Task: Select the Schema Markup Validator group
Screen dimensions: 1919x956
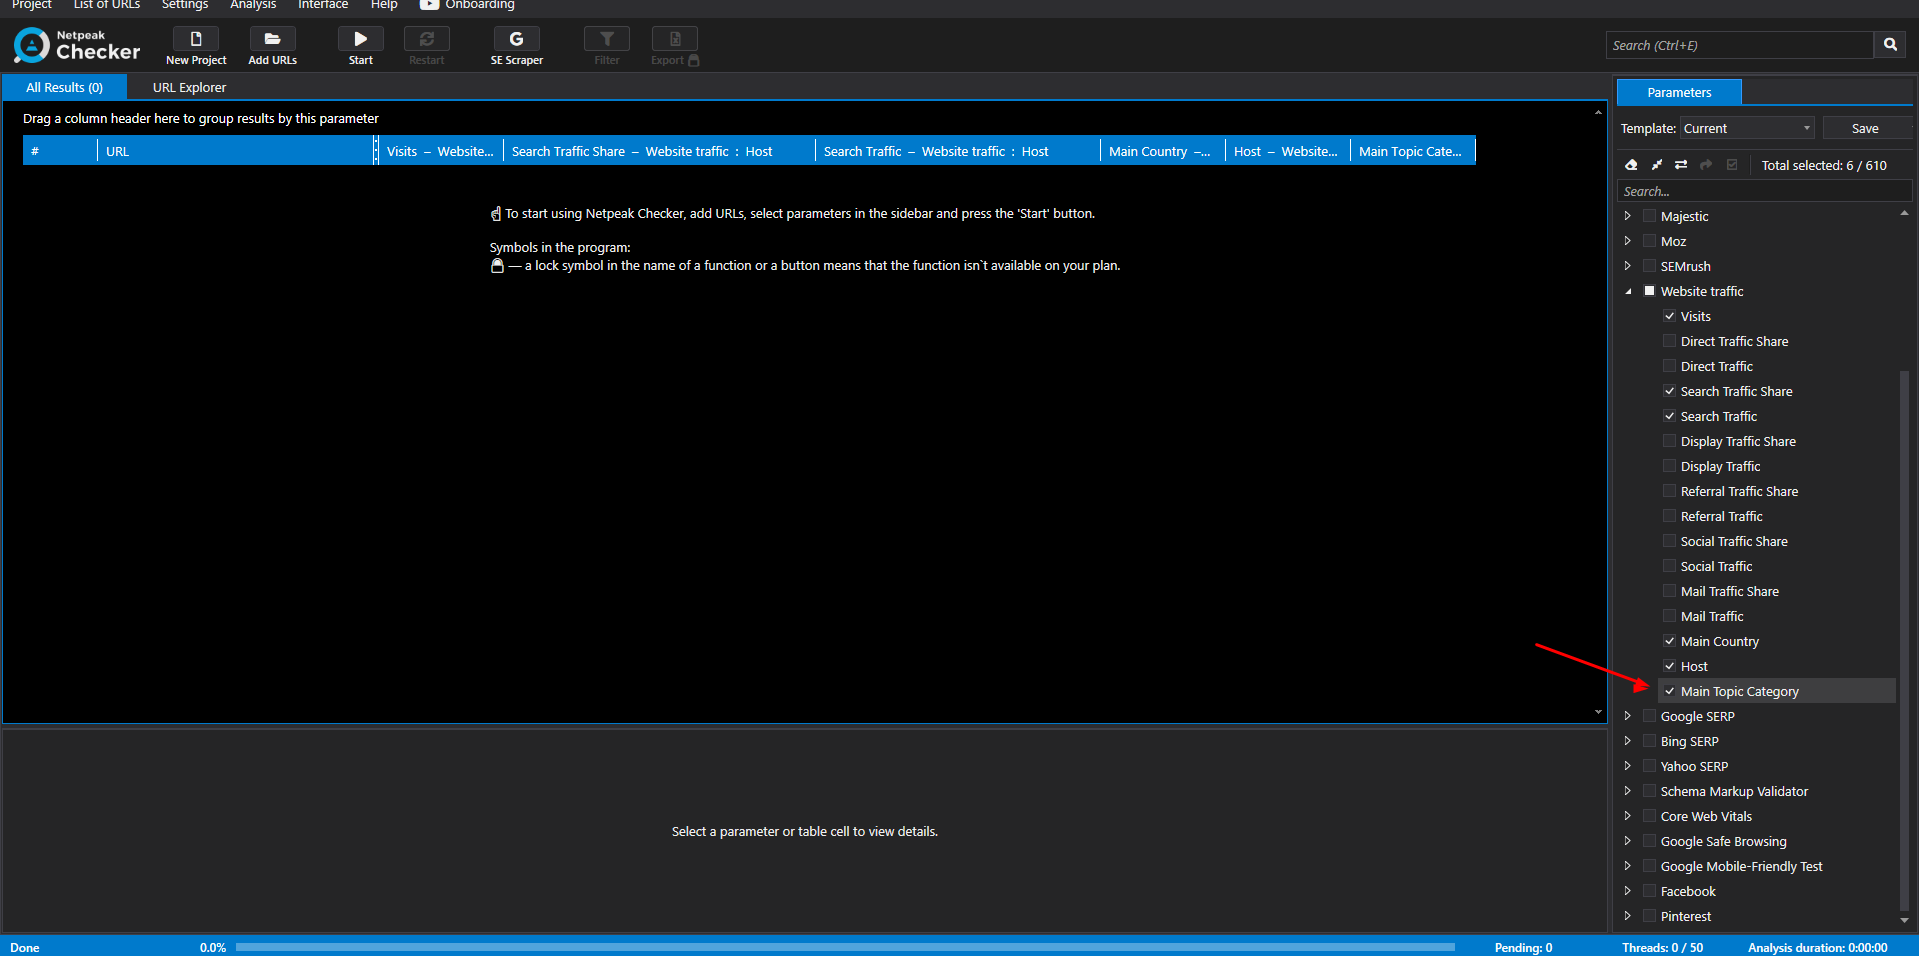Action: 1734,791
